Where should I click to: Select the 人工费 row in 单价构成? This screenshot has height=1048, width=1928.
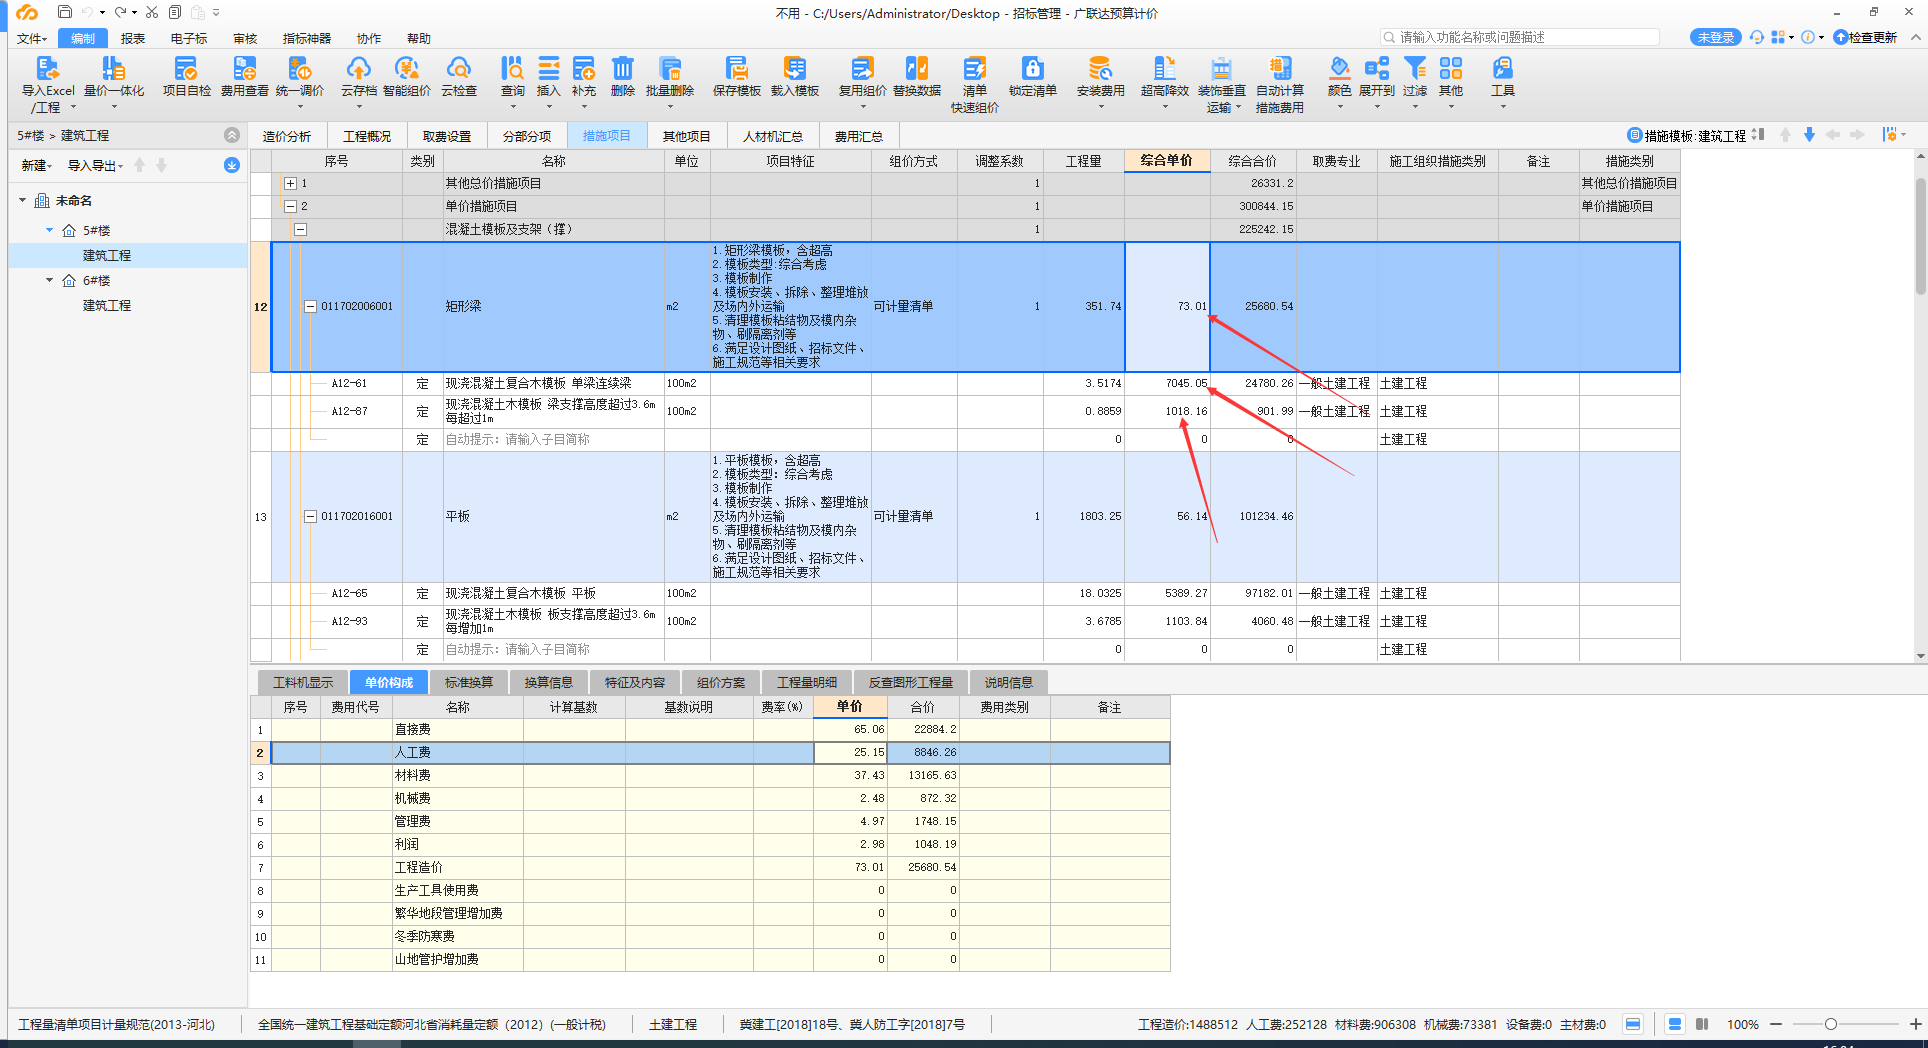tap(720, 752)
